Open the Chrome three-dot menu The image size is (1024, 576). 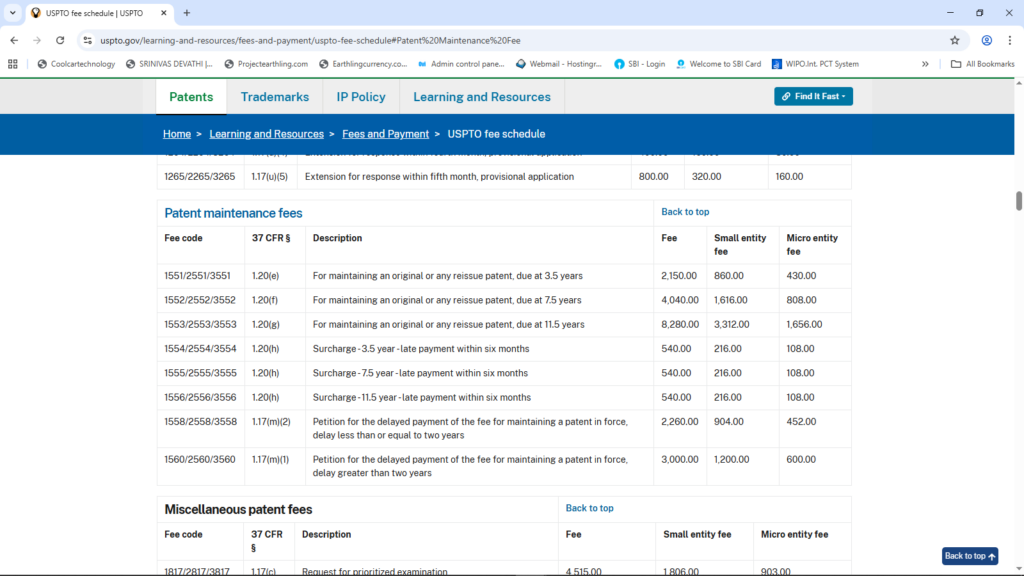pyautogui.click(x=1010, y=40)
